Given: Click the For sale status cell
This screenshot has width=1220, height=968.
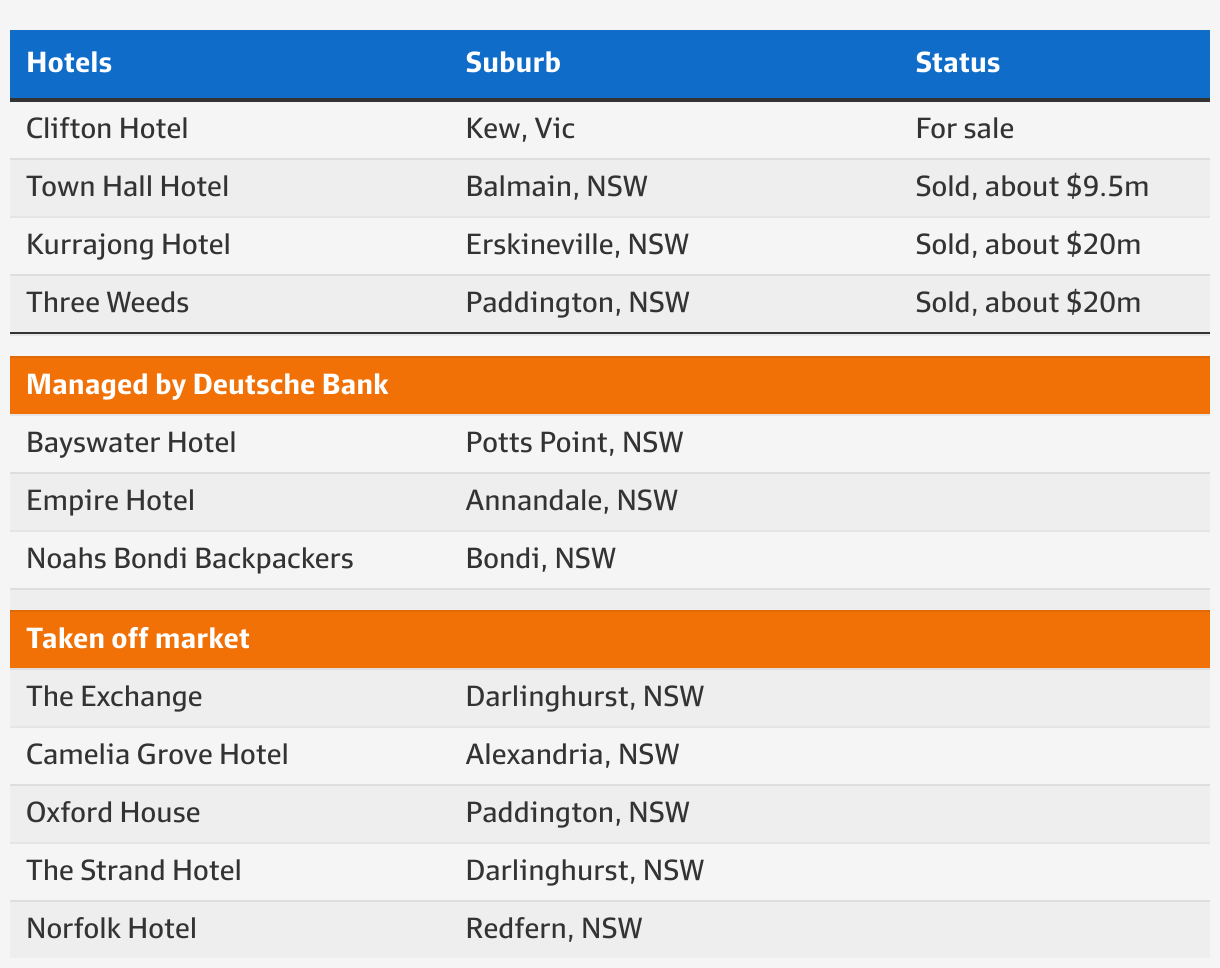Looking at the screenshot, I should (x=964, y=129).
